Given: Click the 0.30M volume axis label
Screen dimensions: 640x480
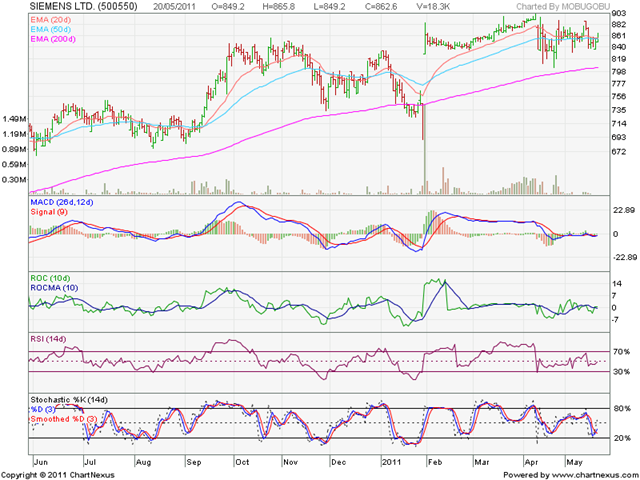Looking at the screenshot, I should click(14, 180).
